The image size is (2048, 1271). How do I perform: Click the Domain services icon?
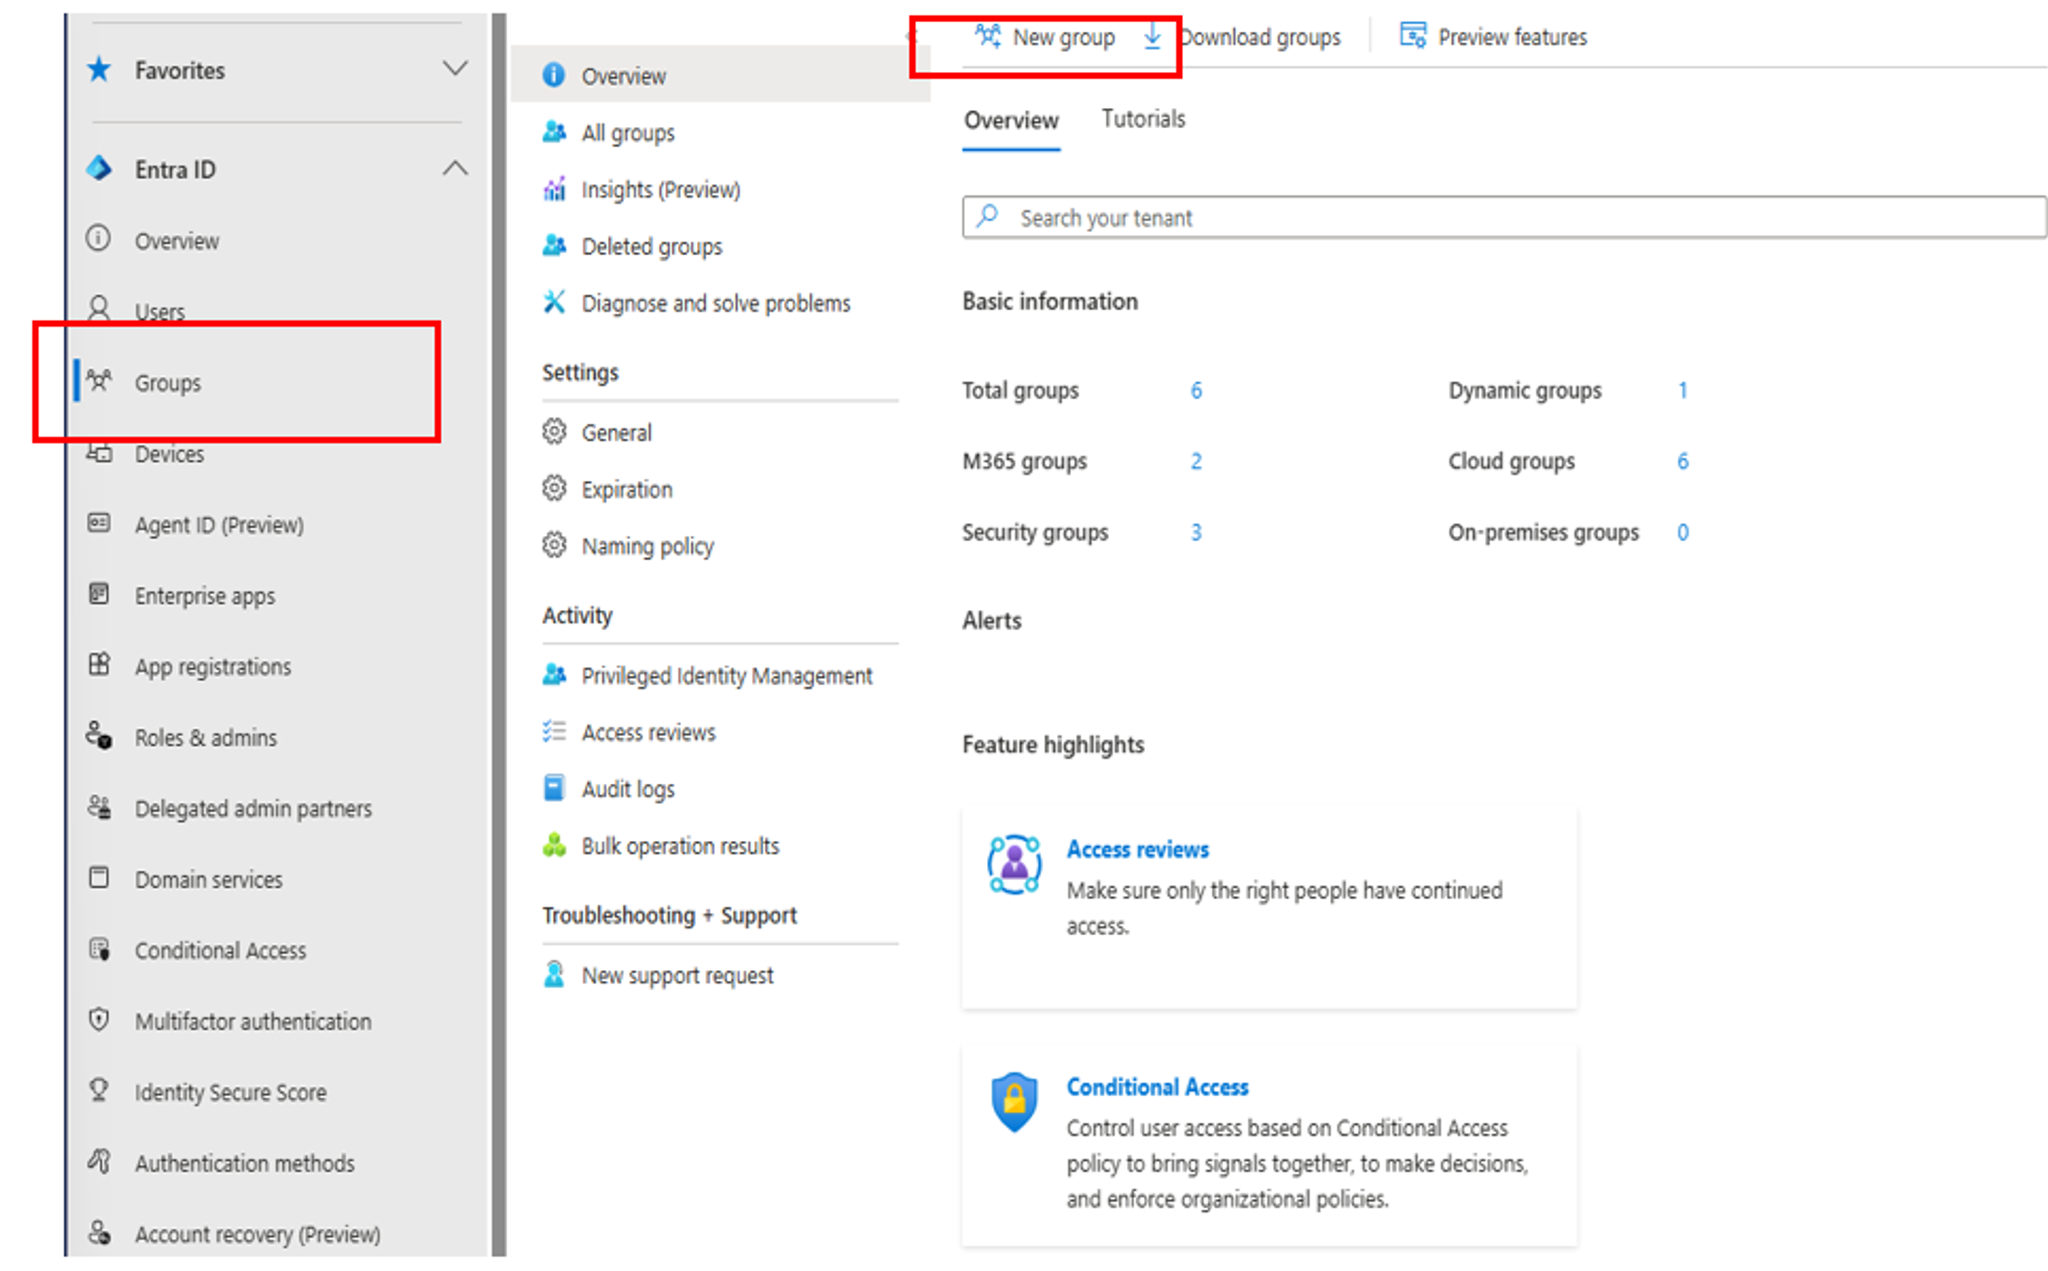(99, 878)
